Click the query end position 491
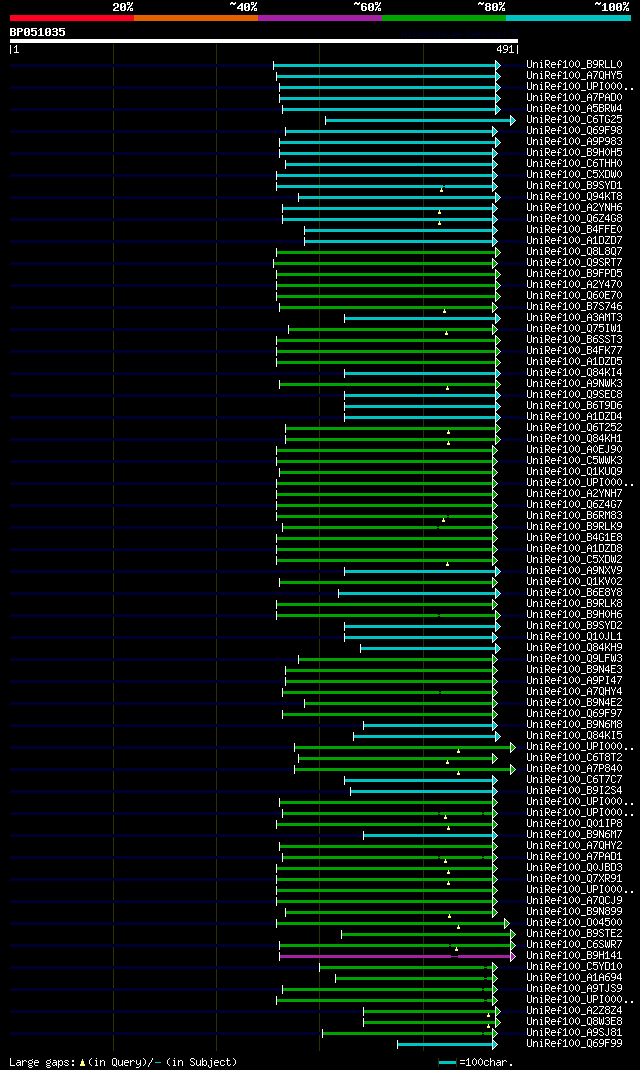 click(x=505, y=49)
